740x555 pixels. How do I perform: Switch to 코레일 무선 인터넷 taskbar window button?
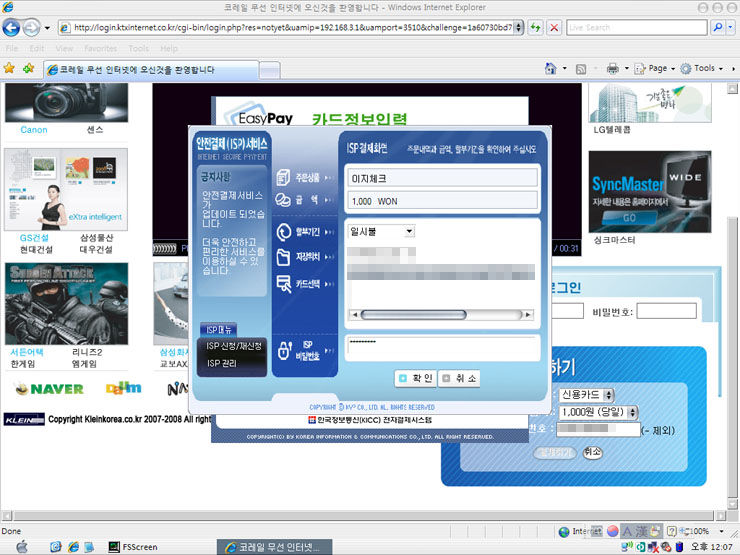[274, 547]
